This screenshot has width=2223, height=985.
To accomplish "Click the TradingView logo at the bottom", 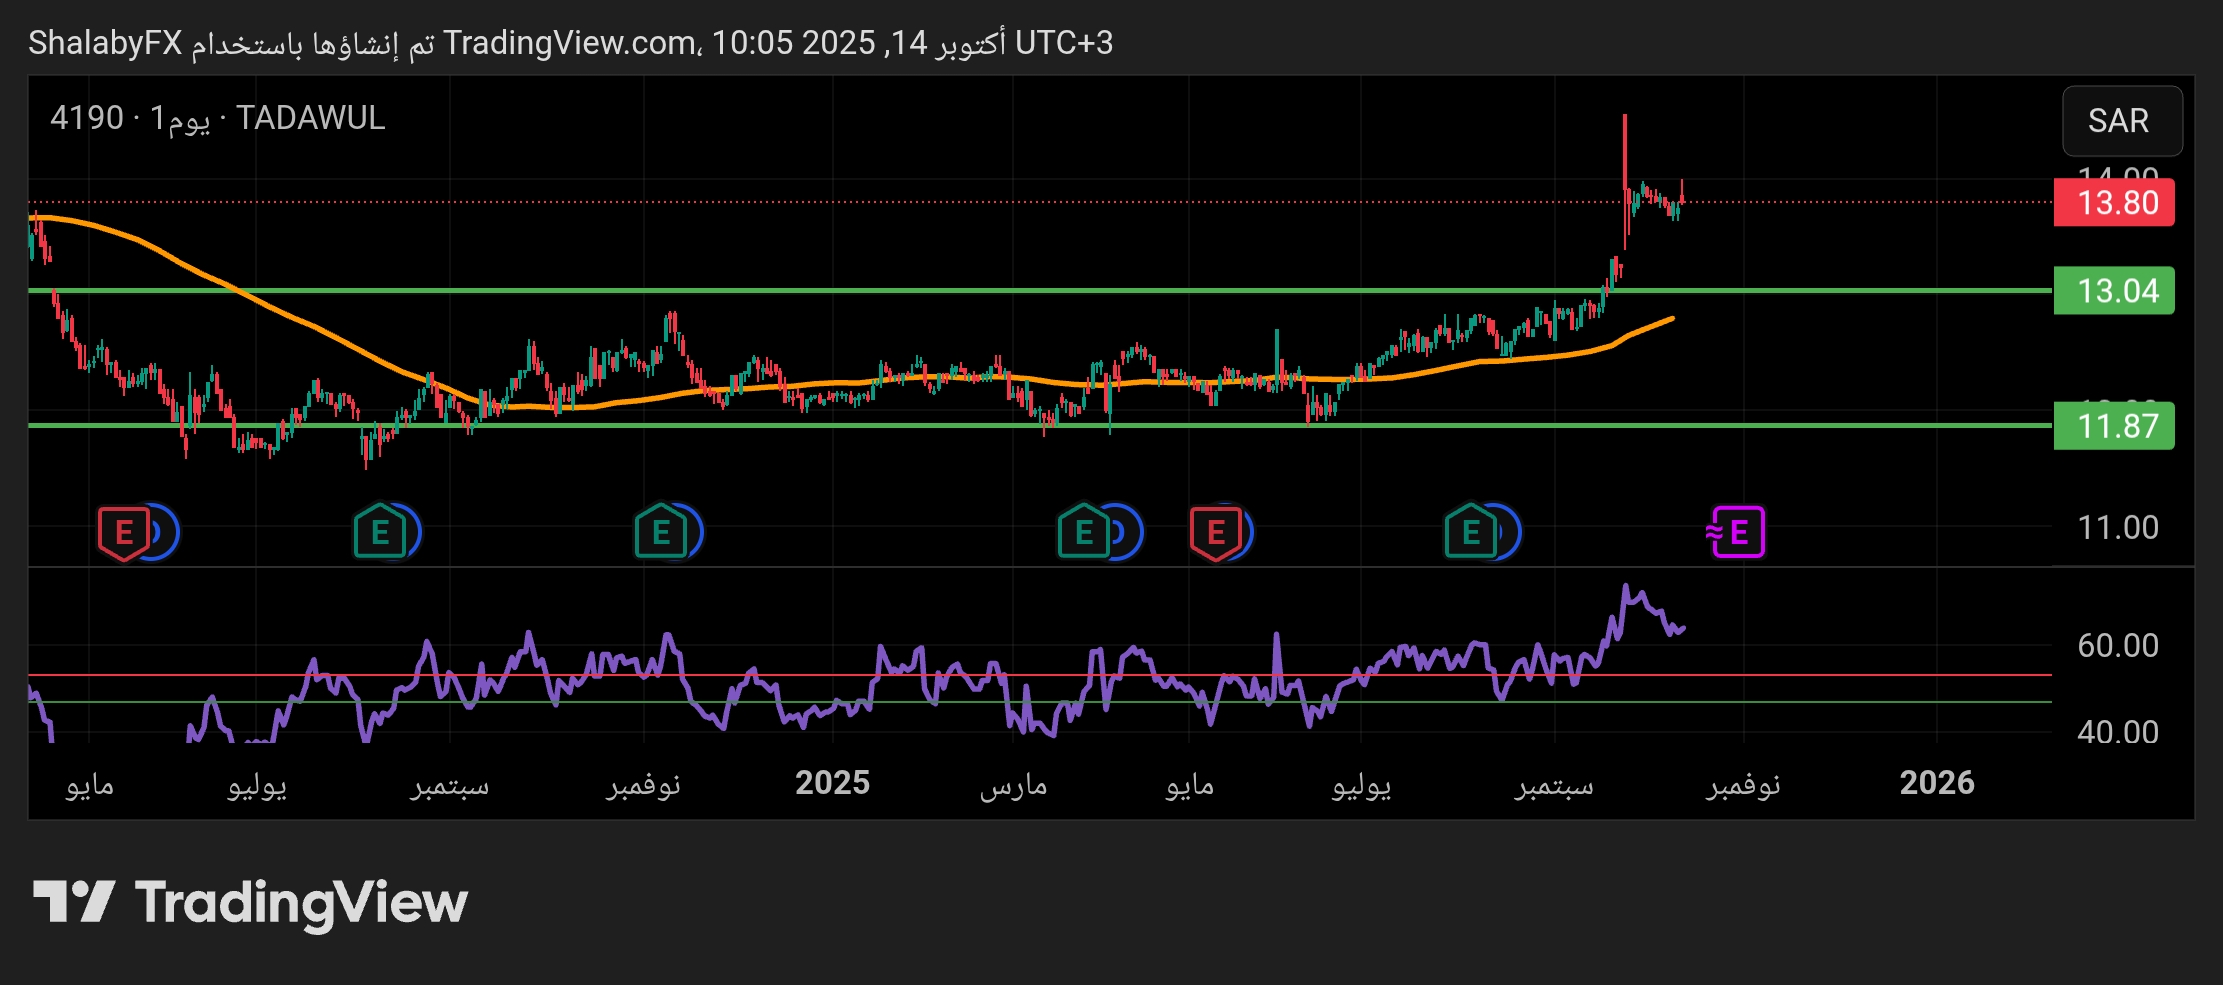I will pyautogui.click(x=250, y=902).
